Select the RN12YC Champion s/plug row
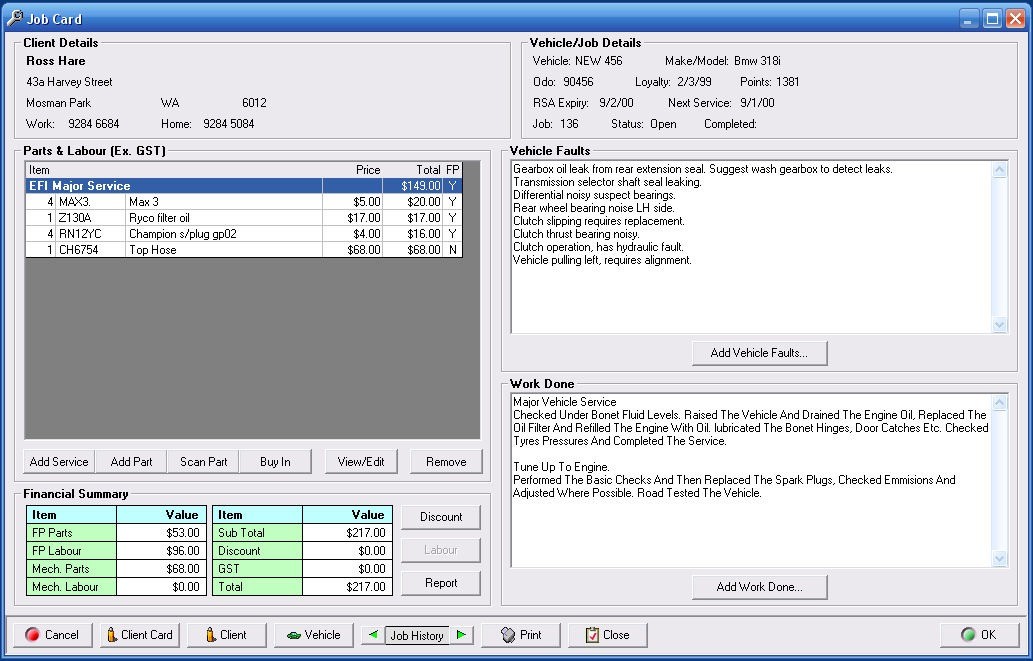The height and width of the screenshot is (661, 1033). click(x=244, y=233)
